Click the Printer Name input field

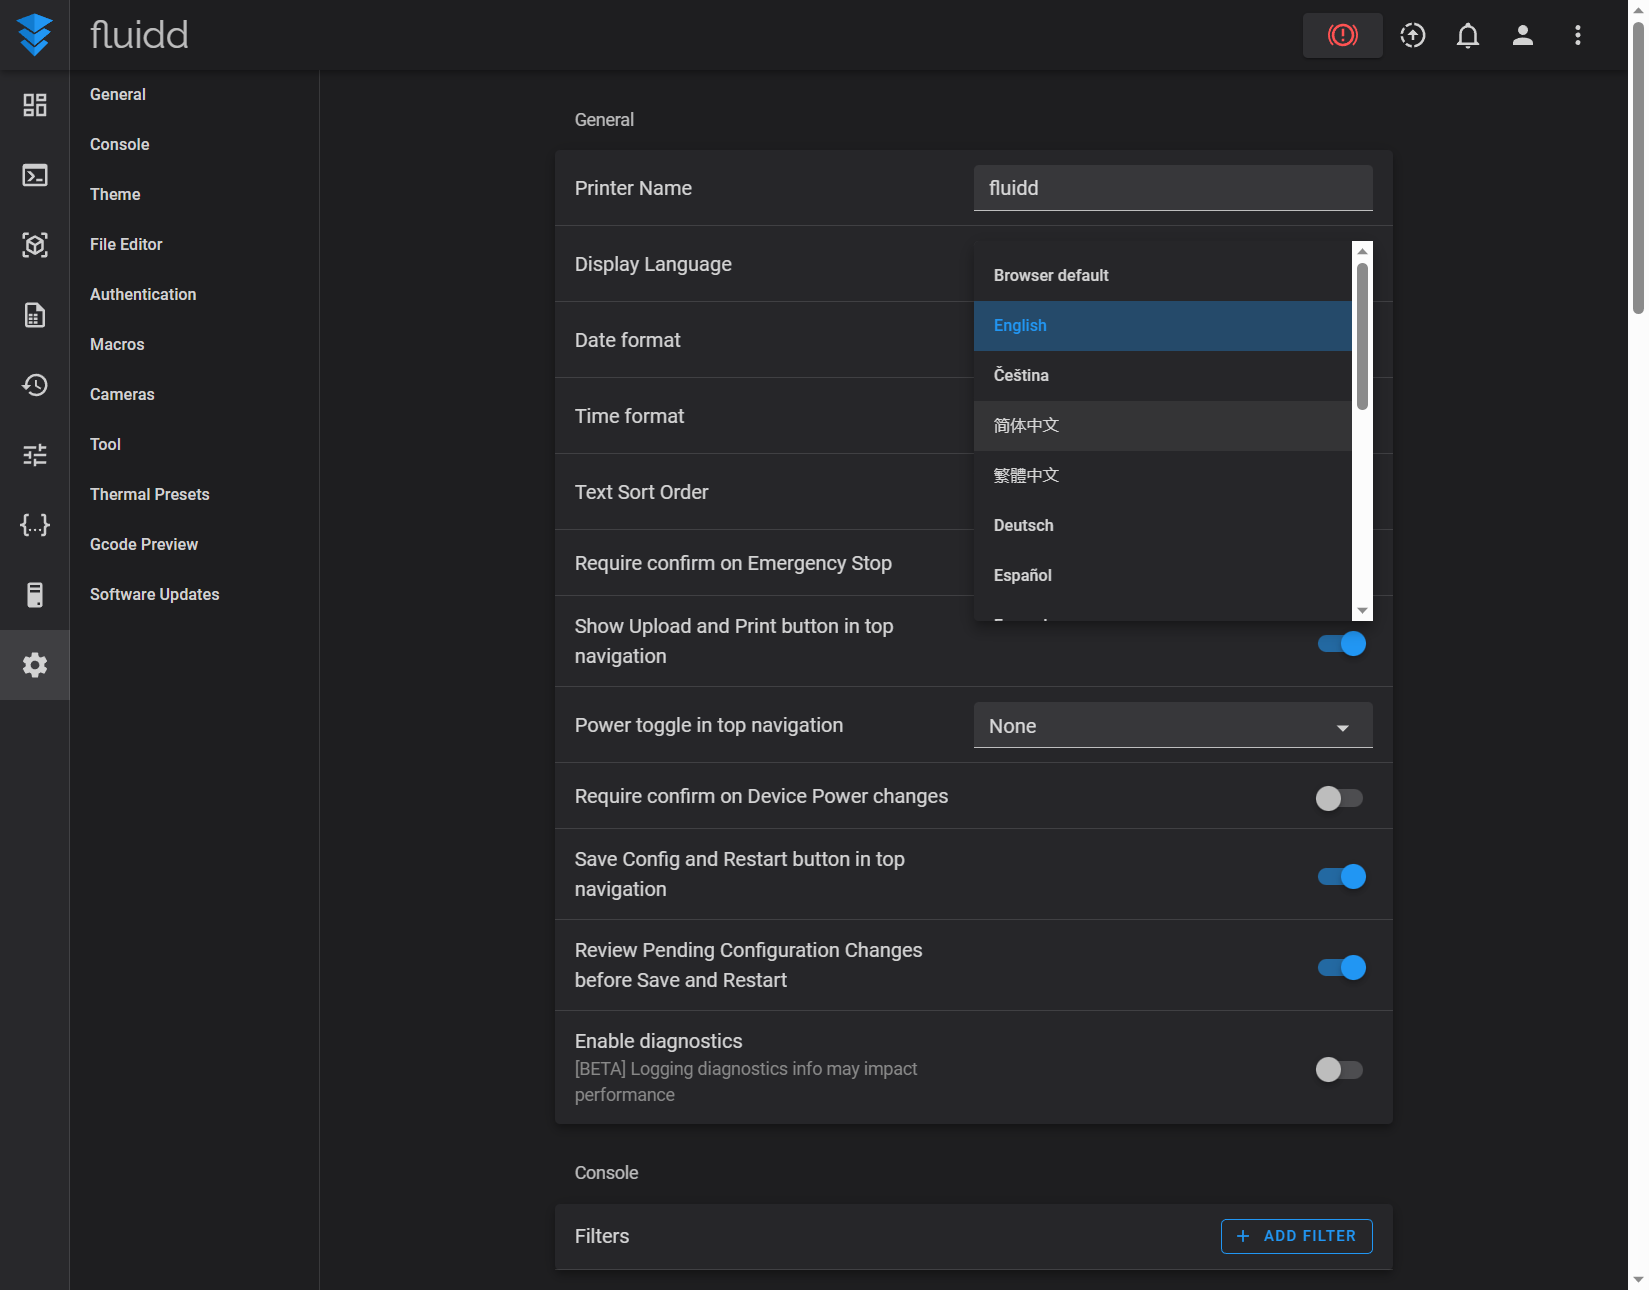pyautogui.click(x=1173, y=188)
